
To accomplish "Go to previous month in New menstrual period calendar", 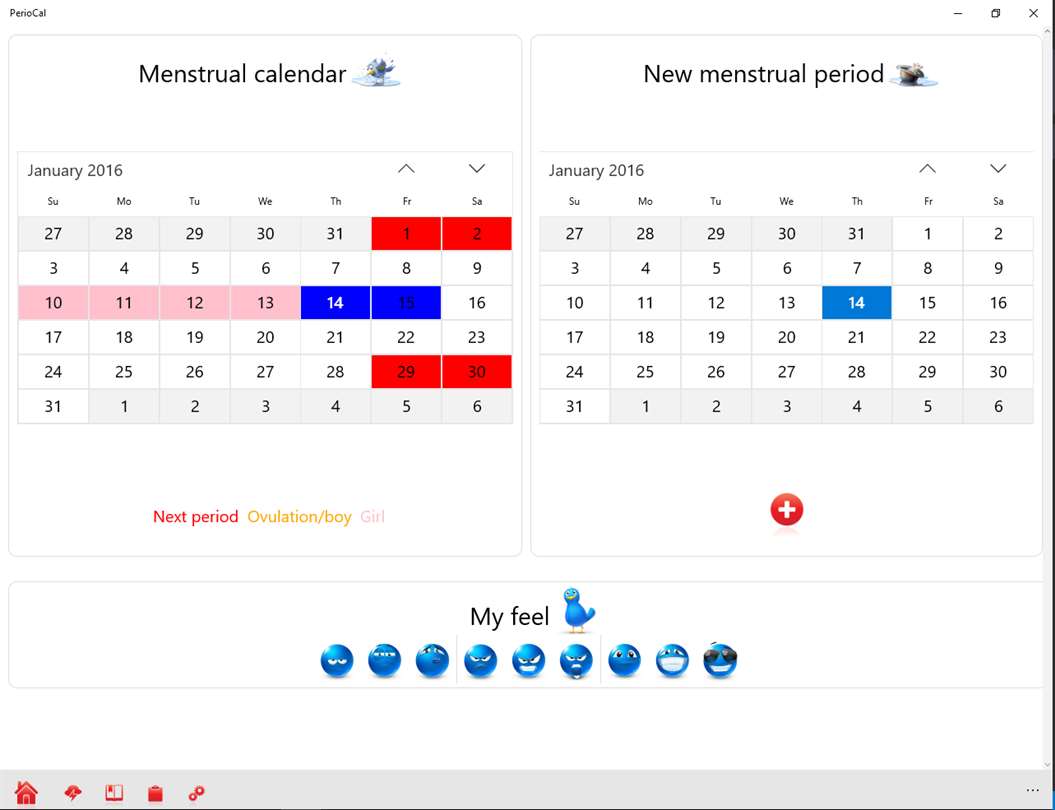I will 927,169.
